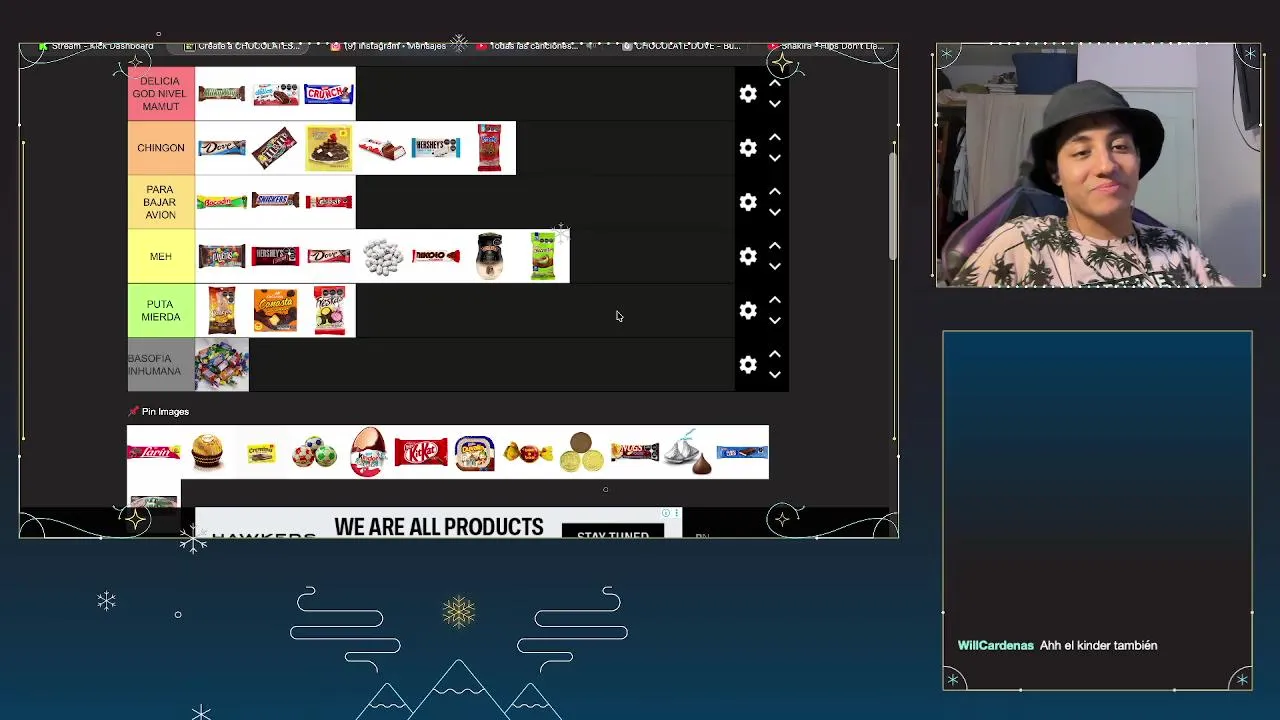Click the DELICIA GOD NIVEL MAMUT tier label
This screenshot has width=1280, height=720.
(x=161, y=94)
